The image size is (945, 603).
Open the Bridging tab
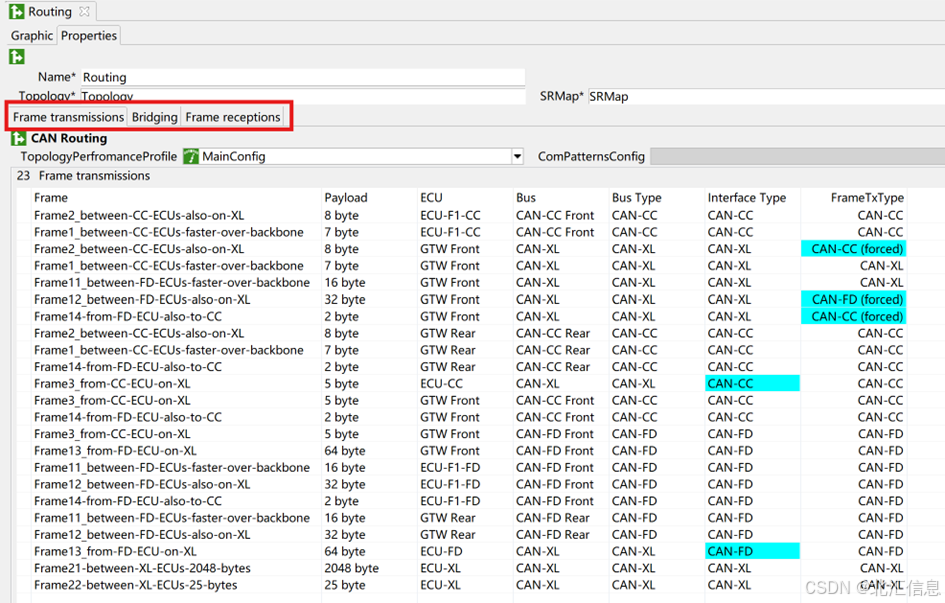pos(155,117)
